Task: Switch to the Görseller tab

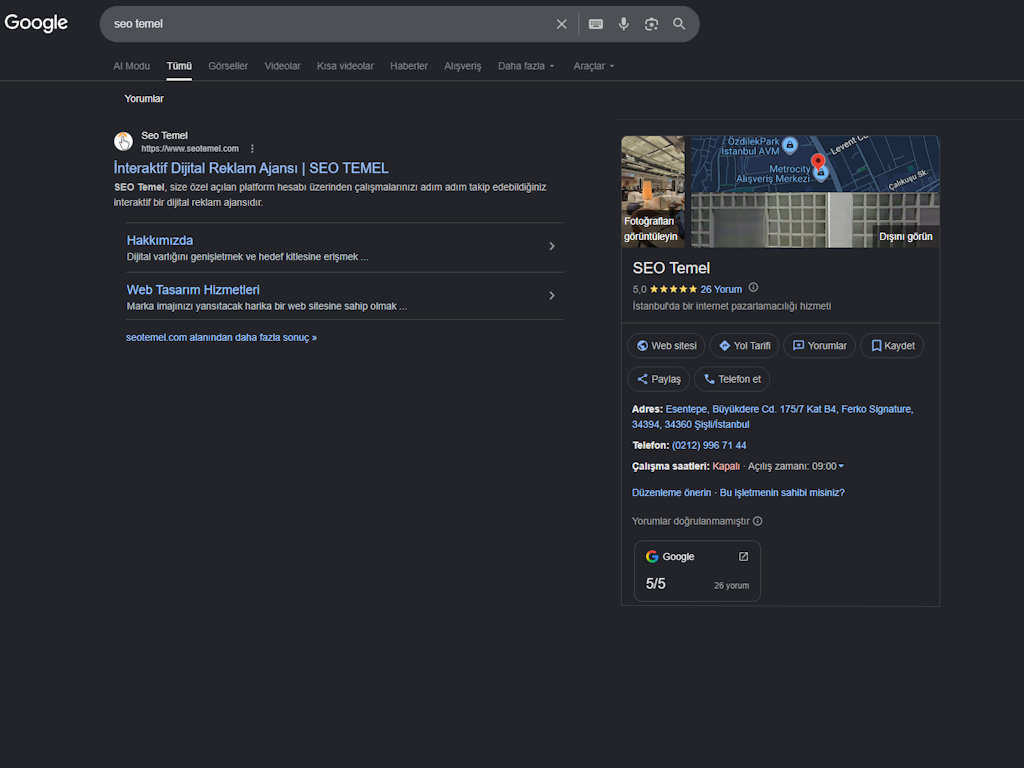Action: 228,66
